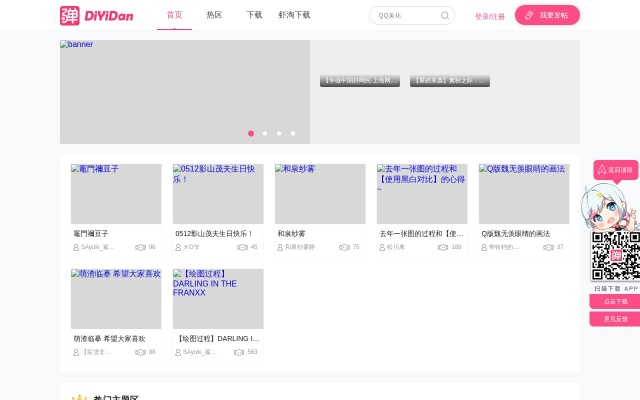
Task: Click the rocket back-to-top icon button
Action: point(615,170)
